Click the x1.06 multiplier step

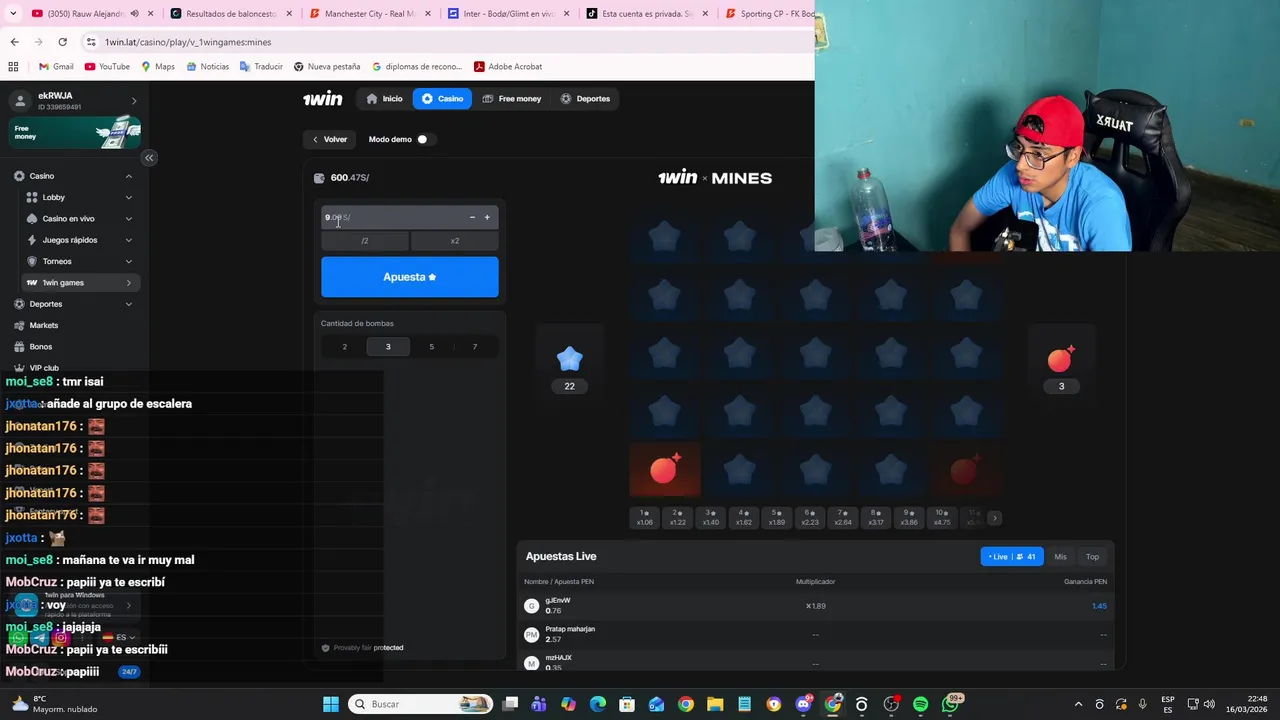click(645, 517)
